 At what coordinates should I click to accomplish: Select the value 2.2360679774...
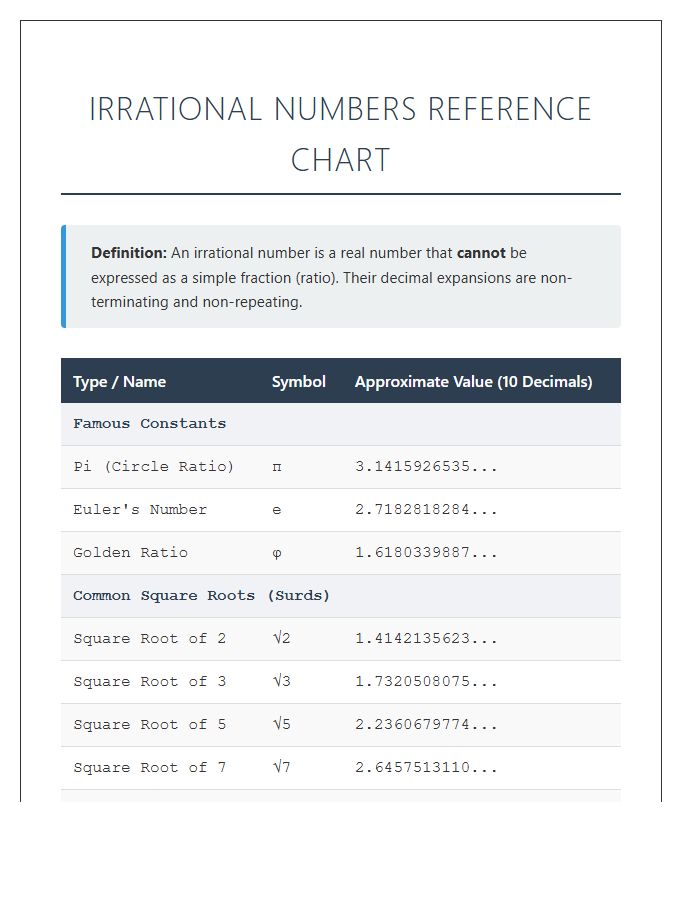tap(426, 724)
